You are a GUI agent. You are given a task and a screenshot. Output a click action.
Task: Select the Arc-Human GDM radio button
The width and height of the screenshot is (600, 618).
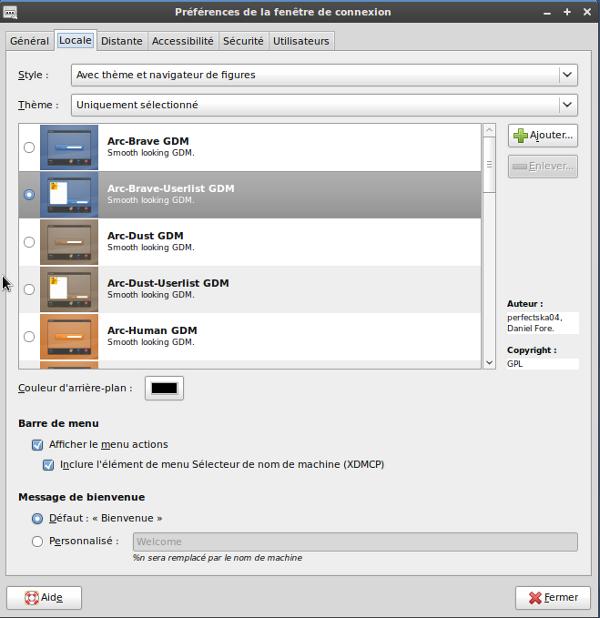tap(29, 337)
